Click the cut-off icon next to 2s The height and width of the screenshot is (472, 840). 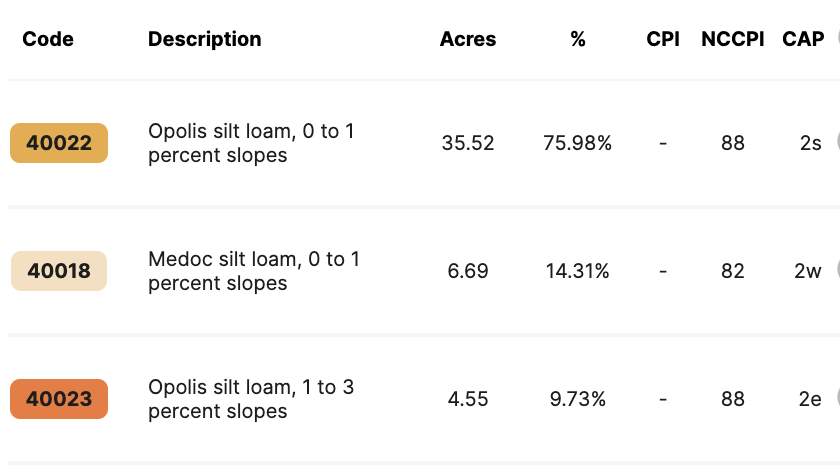837,143
